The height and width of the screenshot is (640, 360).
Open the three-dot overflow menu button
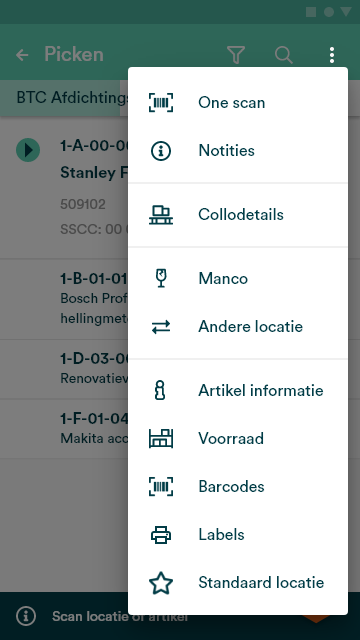(x=332, y=55)
